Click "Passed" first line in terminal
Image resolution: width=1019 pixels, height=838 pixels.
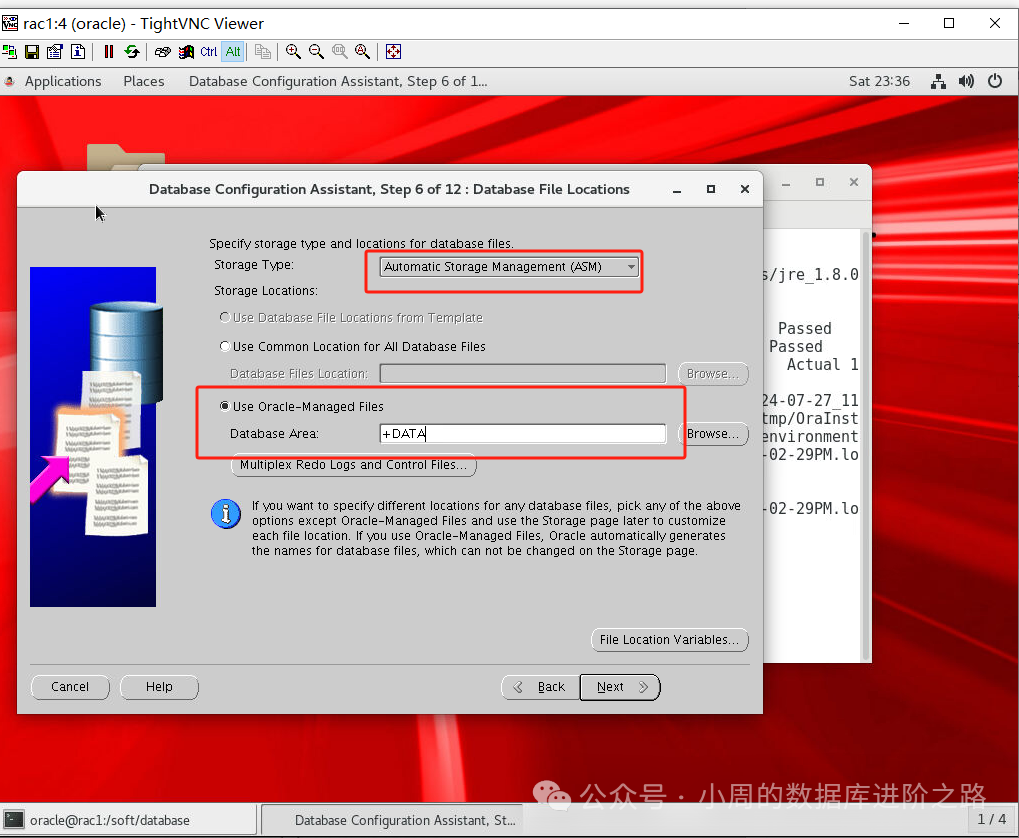point(805,328)
